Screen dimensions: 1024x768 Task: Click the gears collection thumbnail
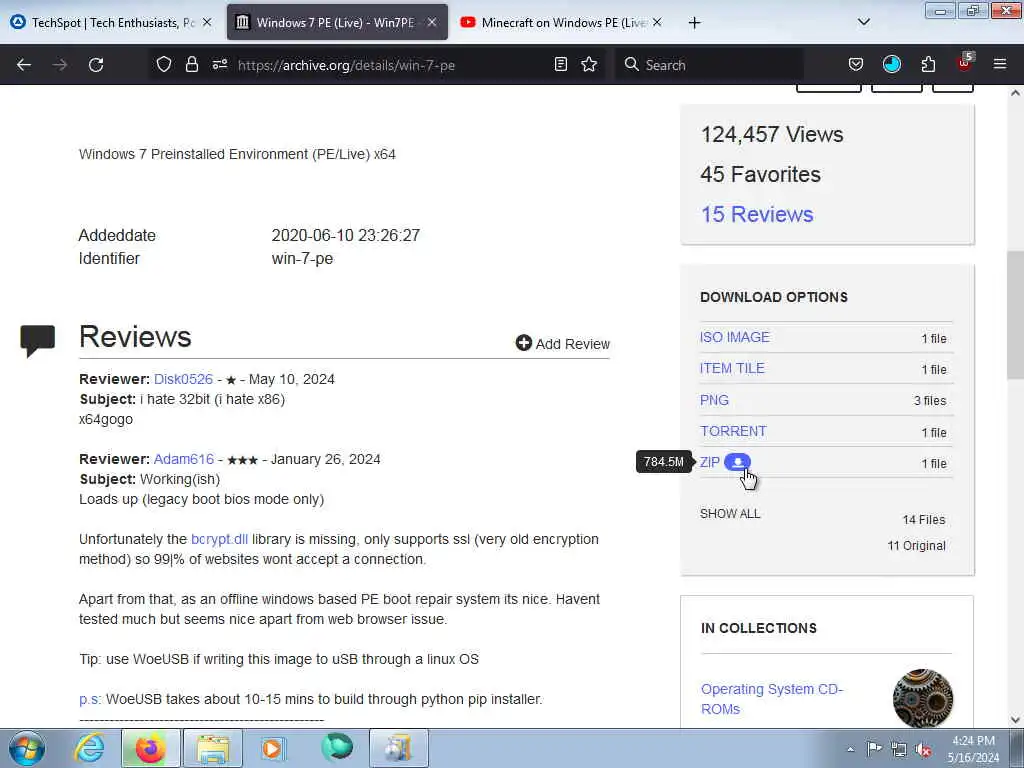click(923, 698)
